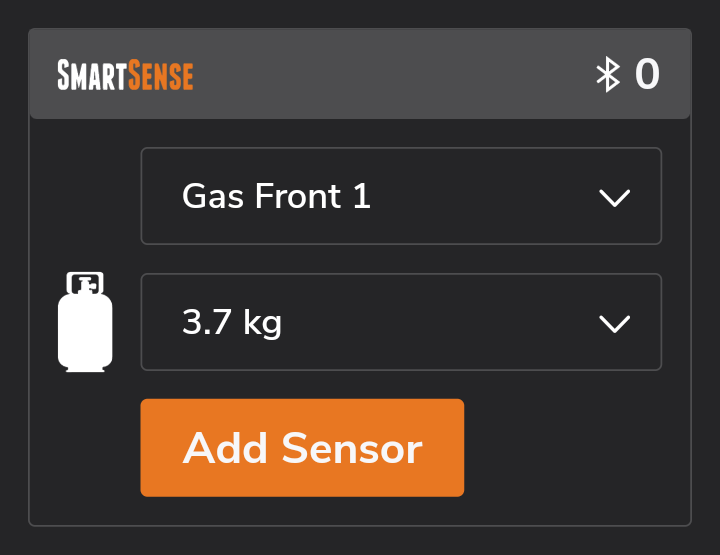Click the "3.7 kg" text value
The image size is (720, 555).
pyautogui.click(x=232, y=322)
